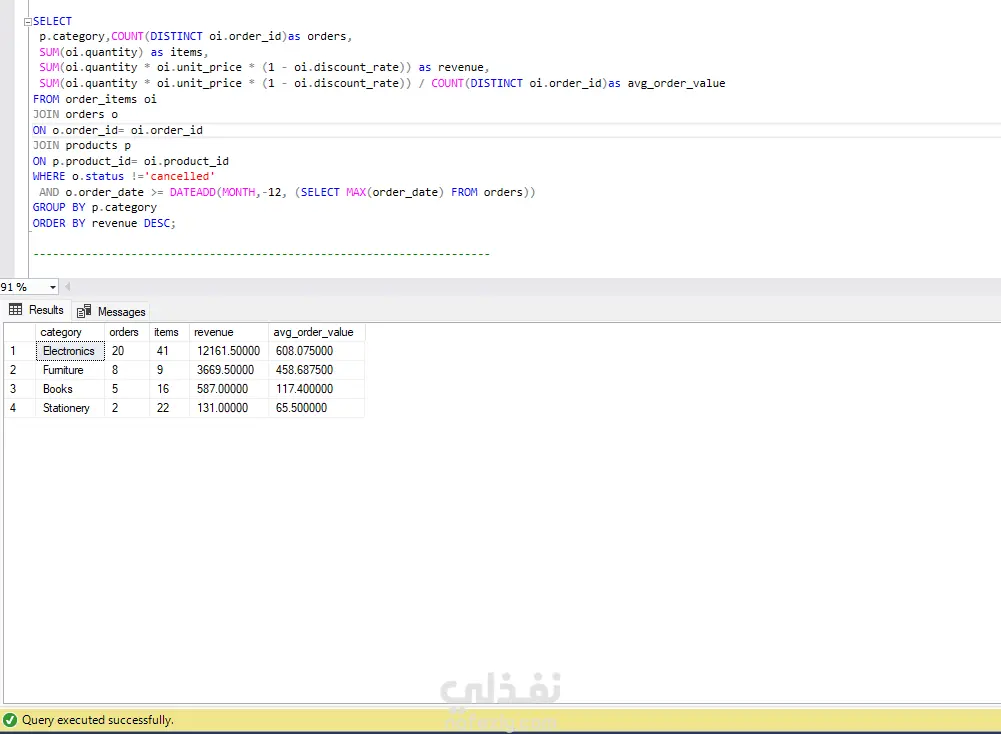The height and width of the screenshot is (734, 1001).
Task: Click the avg_order_value column header
Action: click(316, 332)
